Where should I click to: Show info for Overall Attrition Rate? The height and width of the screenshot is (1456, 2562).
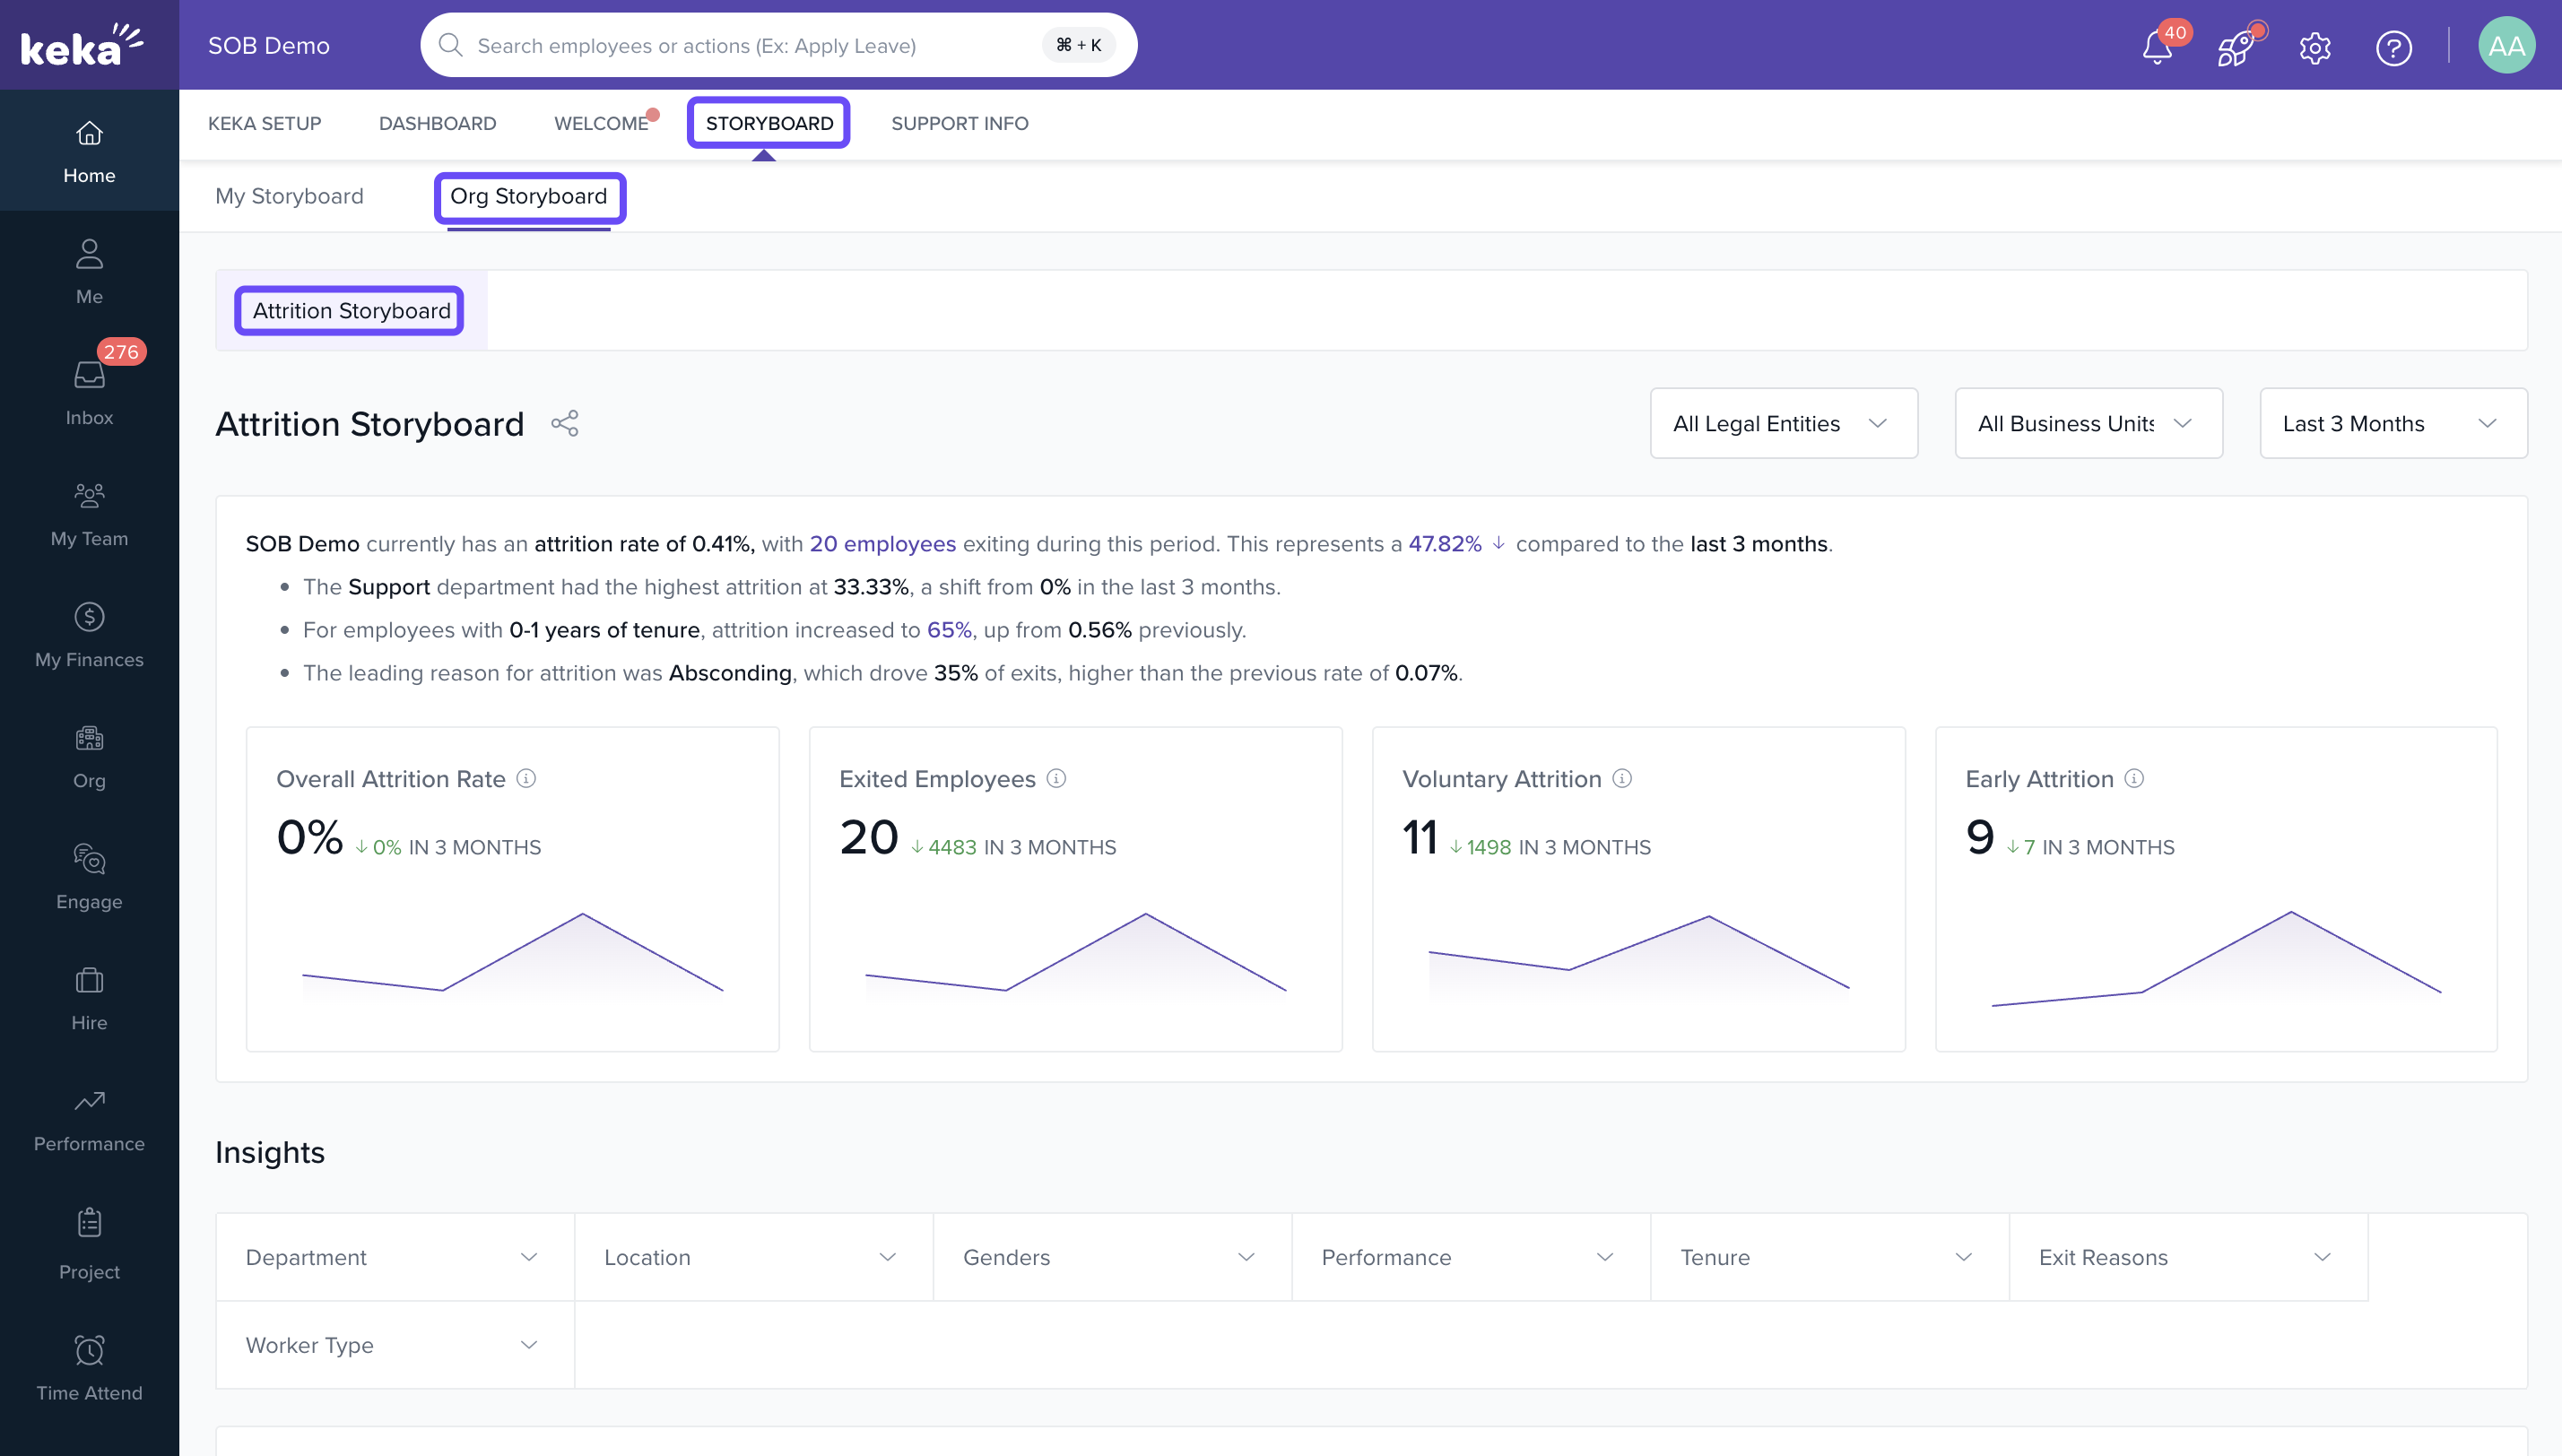point(526,778)
